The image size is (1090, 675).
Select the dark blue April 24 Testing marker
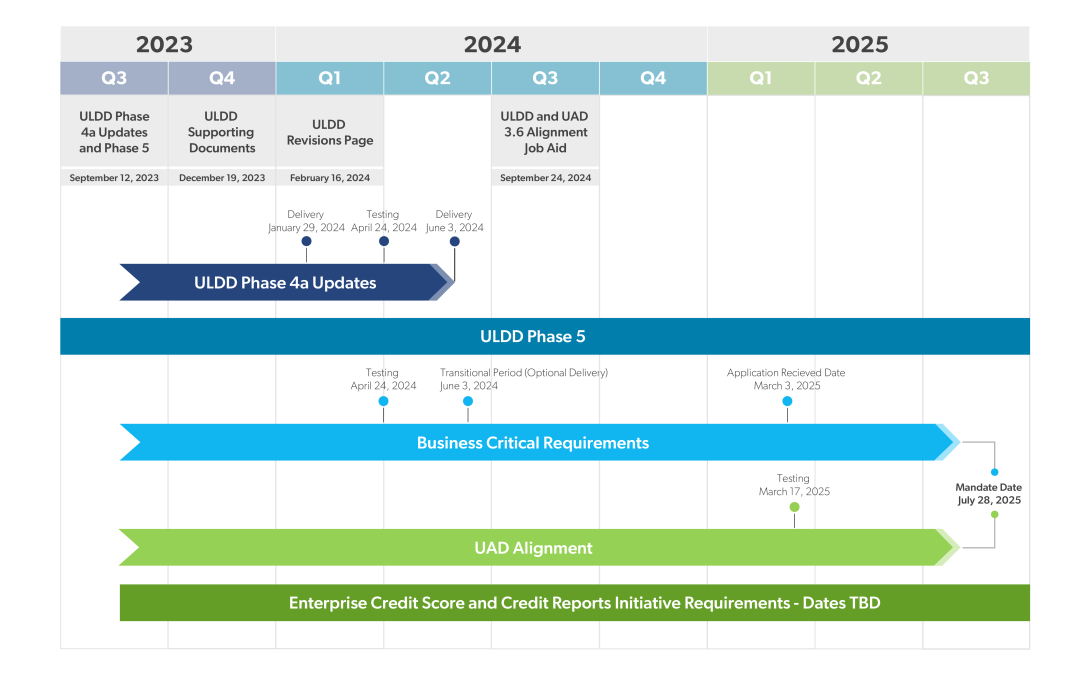[384, 241]
